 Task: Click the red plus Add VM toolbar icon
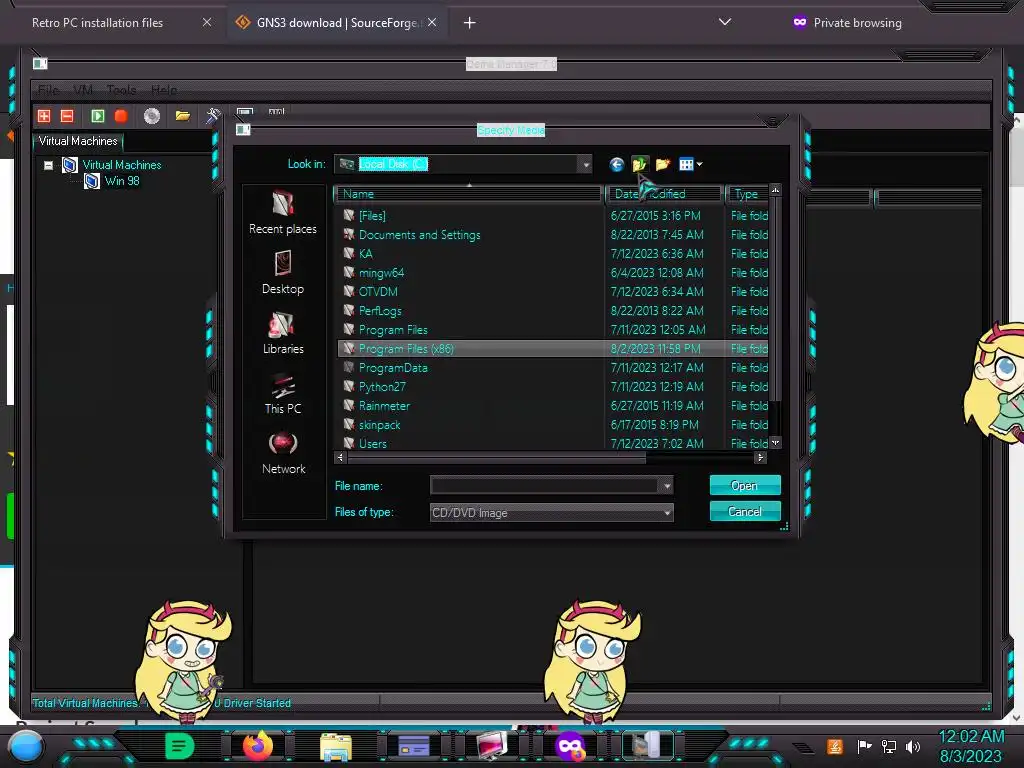click(x=44, y=116)
